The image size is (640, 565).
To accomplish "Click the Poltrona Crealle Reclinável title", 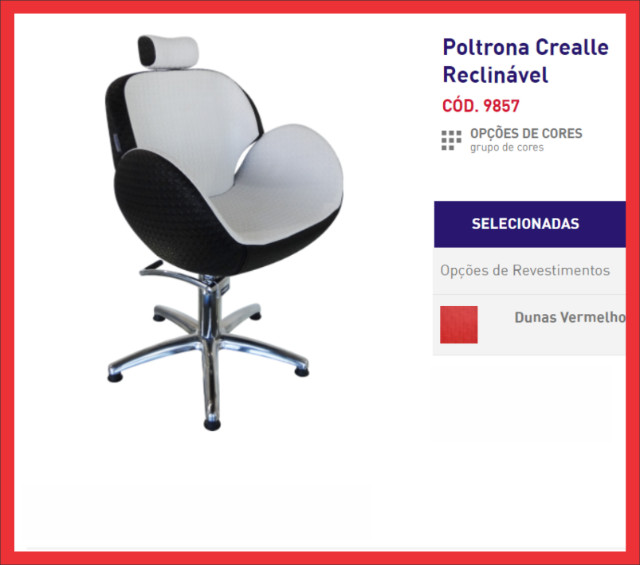I will click(x=526, y=61).
